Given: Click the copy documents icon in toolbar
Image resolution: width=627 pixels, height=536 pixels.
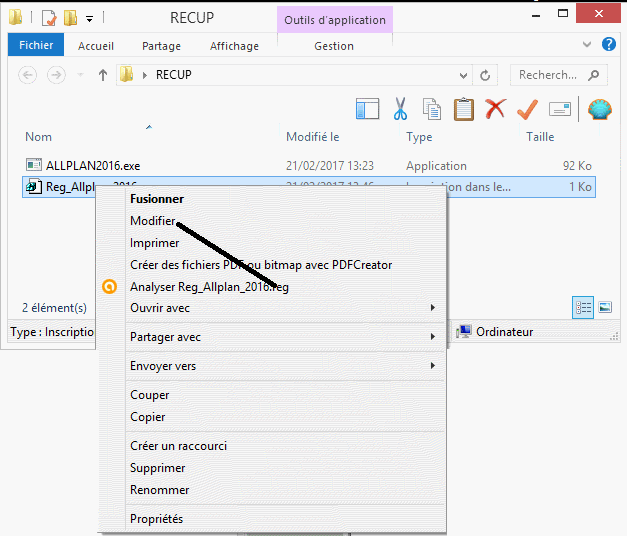Looking at the screenshot, I should (432, 108).
